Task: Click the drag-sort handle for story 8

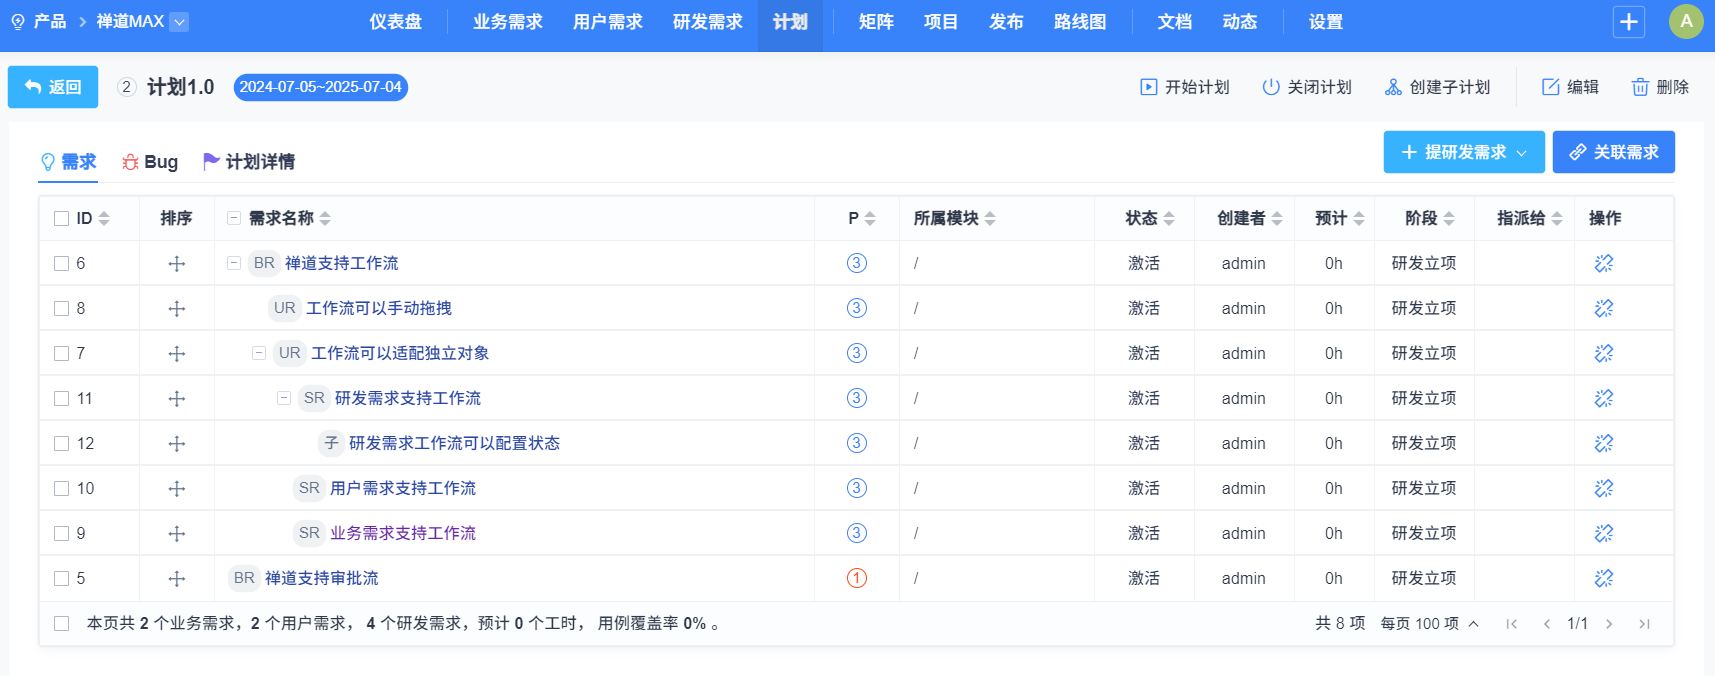Action: 177,308
